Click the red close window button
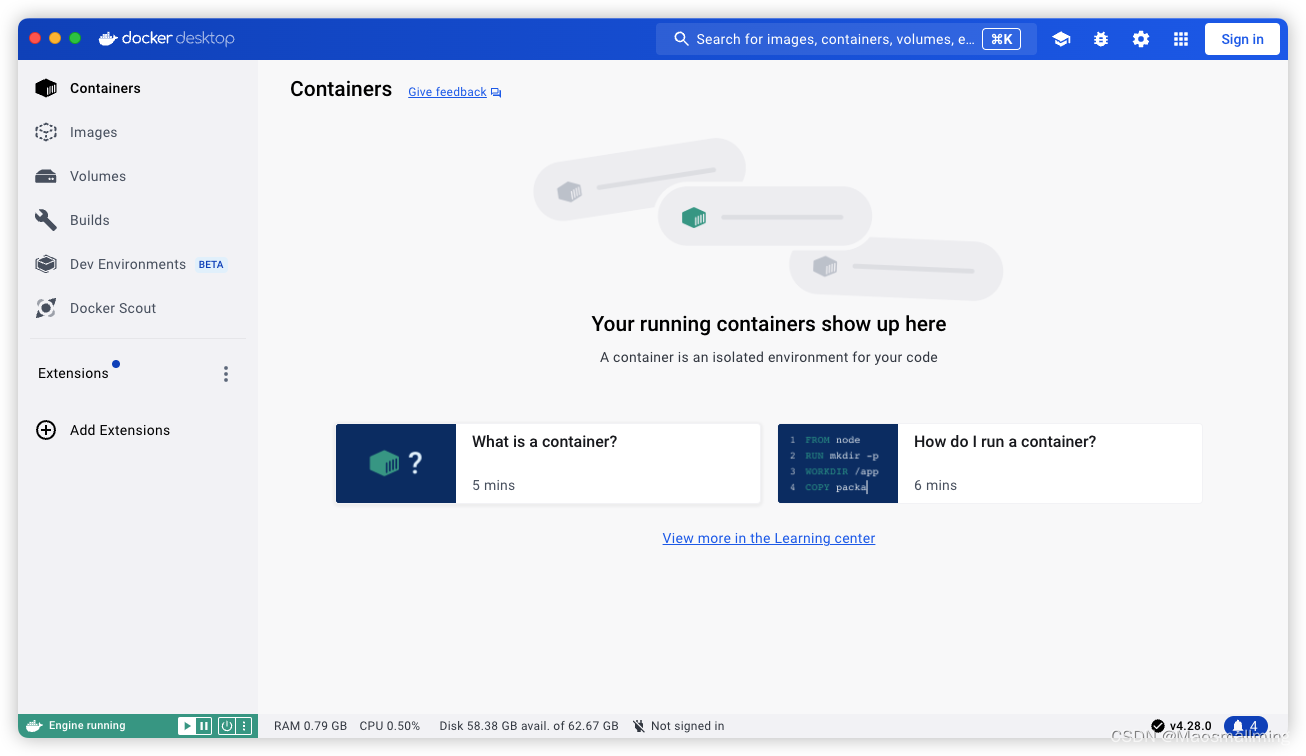The width and height of the screenshot is (1306, 756). (x=35, y=38)
